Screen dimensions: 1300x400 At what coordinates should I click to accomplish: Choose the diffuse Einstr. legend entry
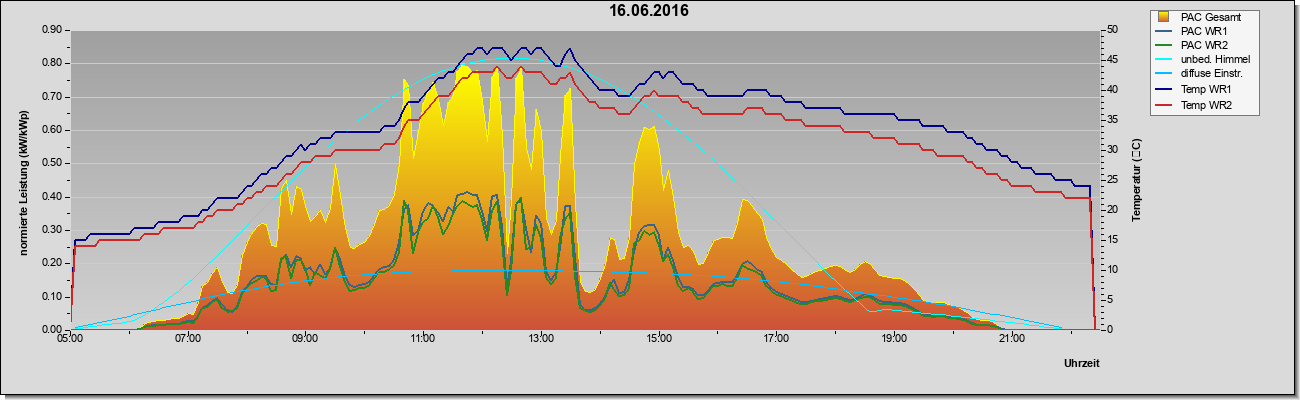1211,75
